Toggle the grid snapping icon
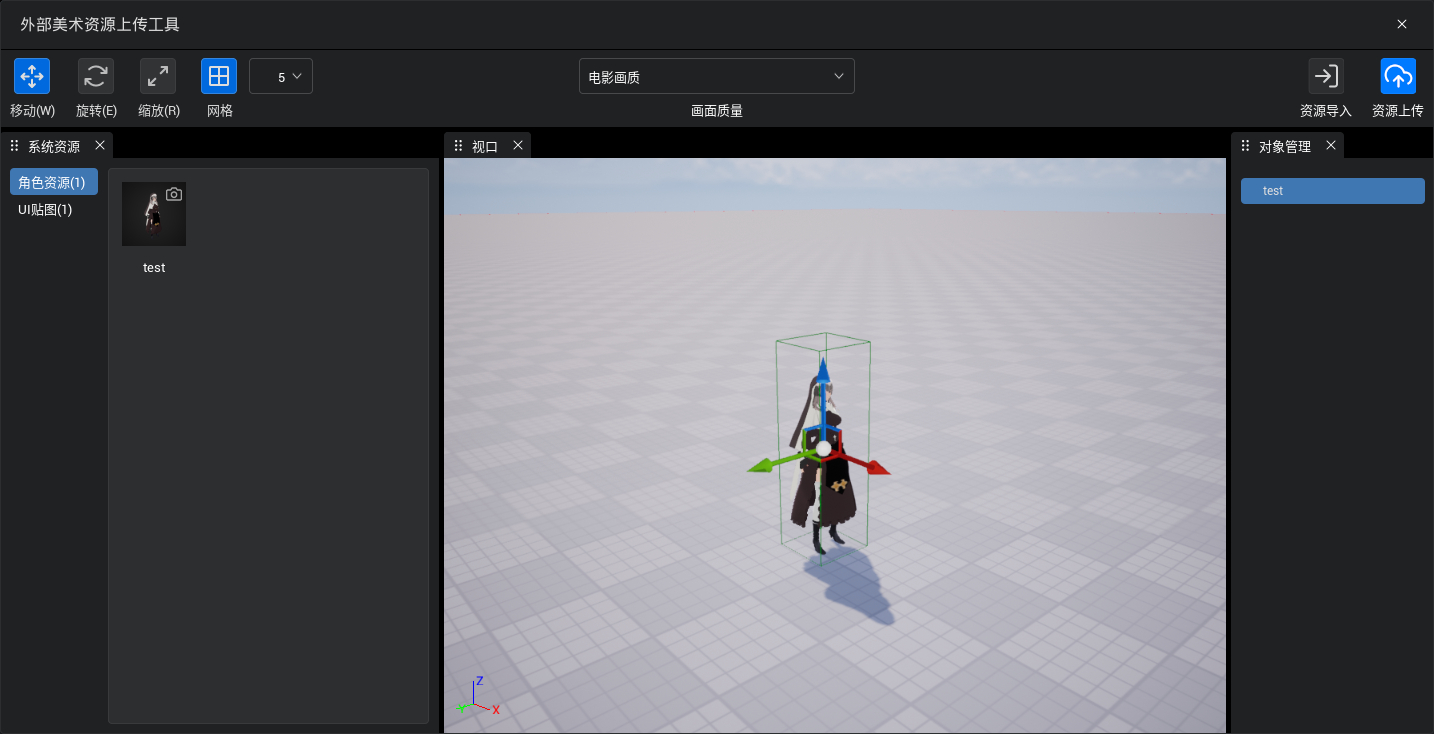The width and height of the screenshot is (1434, 734). (219, 76)
